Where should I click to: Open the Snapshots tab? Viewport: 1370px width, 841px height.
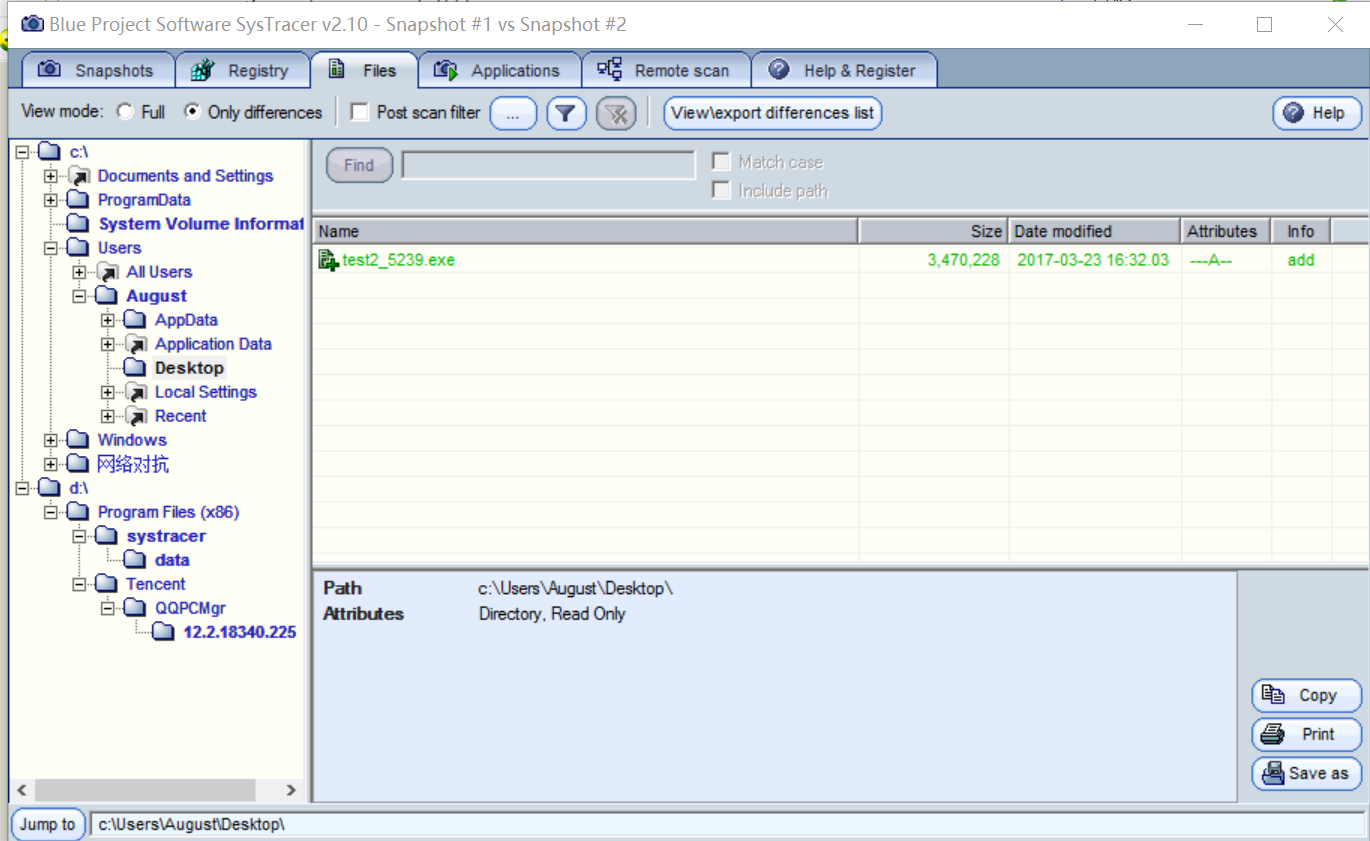pos(98,70)
